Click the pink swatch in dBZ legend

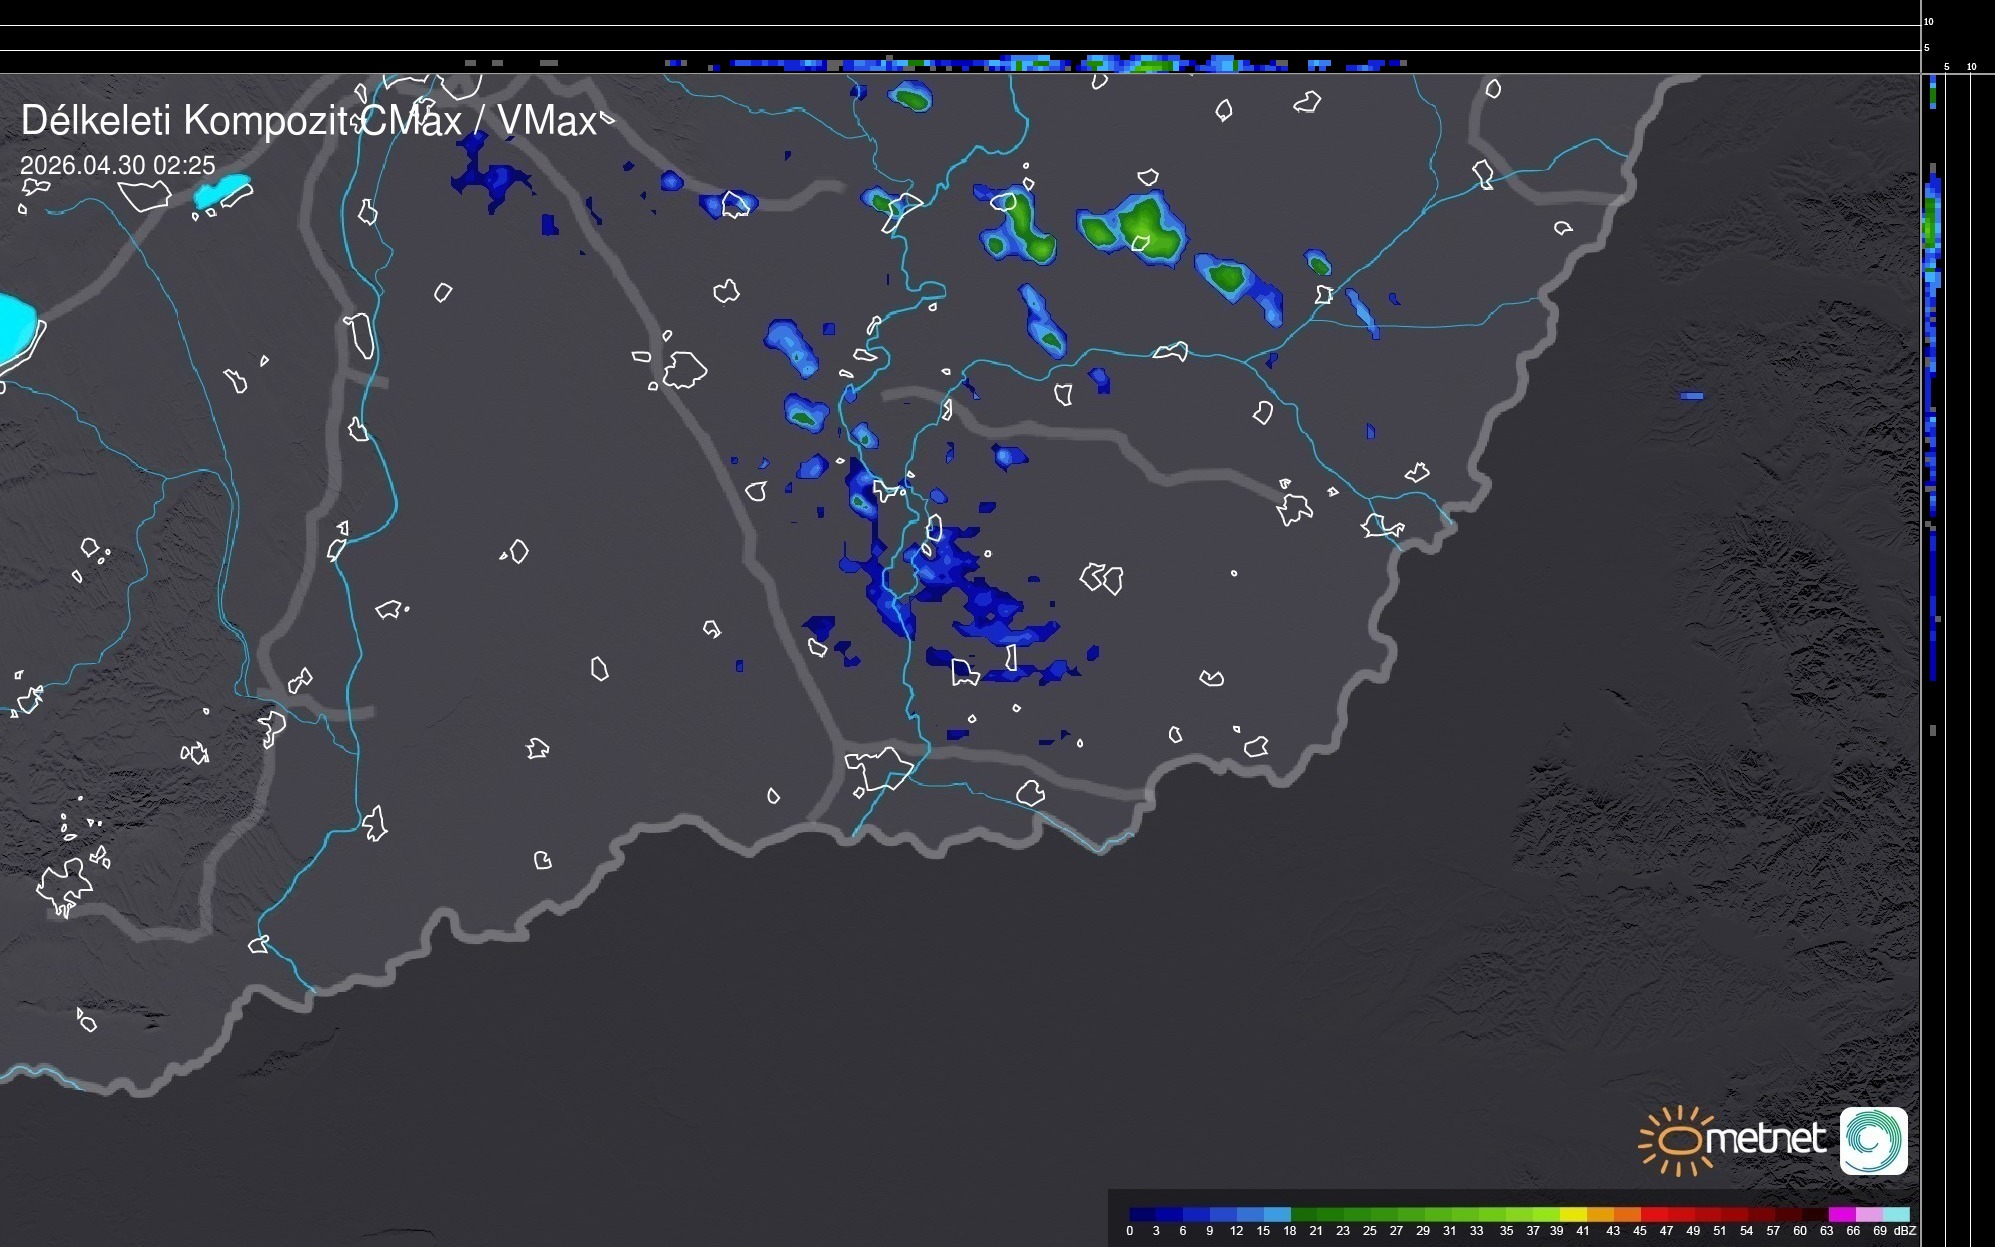coord(1868,1214)
